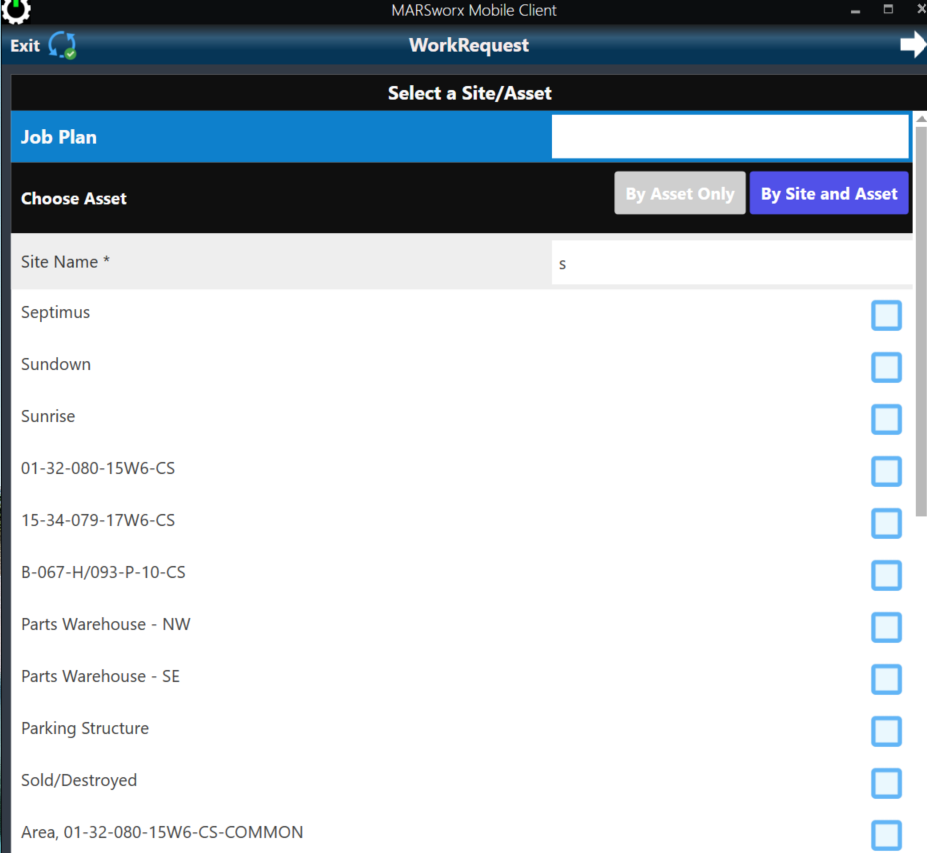Viewport: 927px width, 853px height.
Task: Click the vertical scrollbar thumb
Action: tap(921, 321)
